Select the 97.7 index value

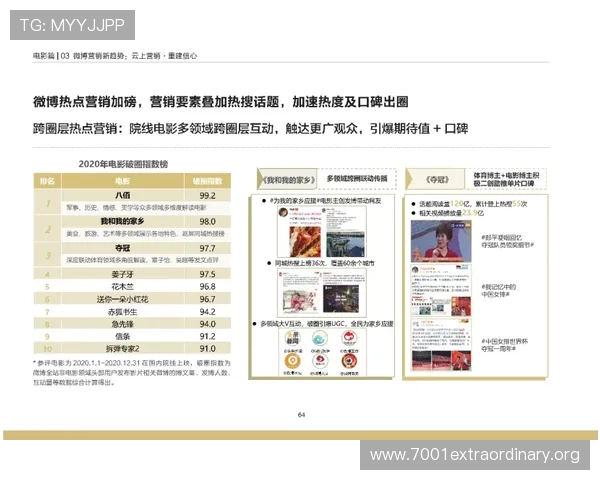click(207, 248)
